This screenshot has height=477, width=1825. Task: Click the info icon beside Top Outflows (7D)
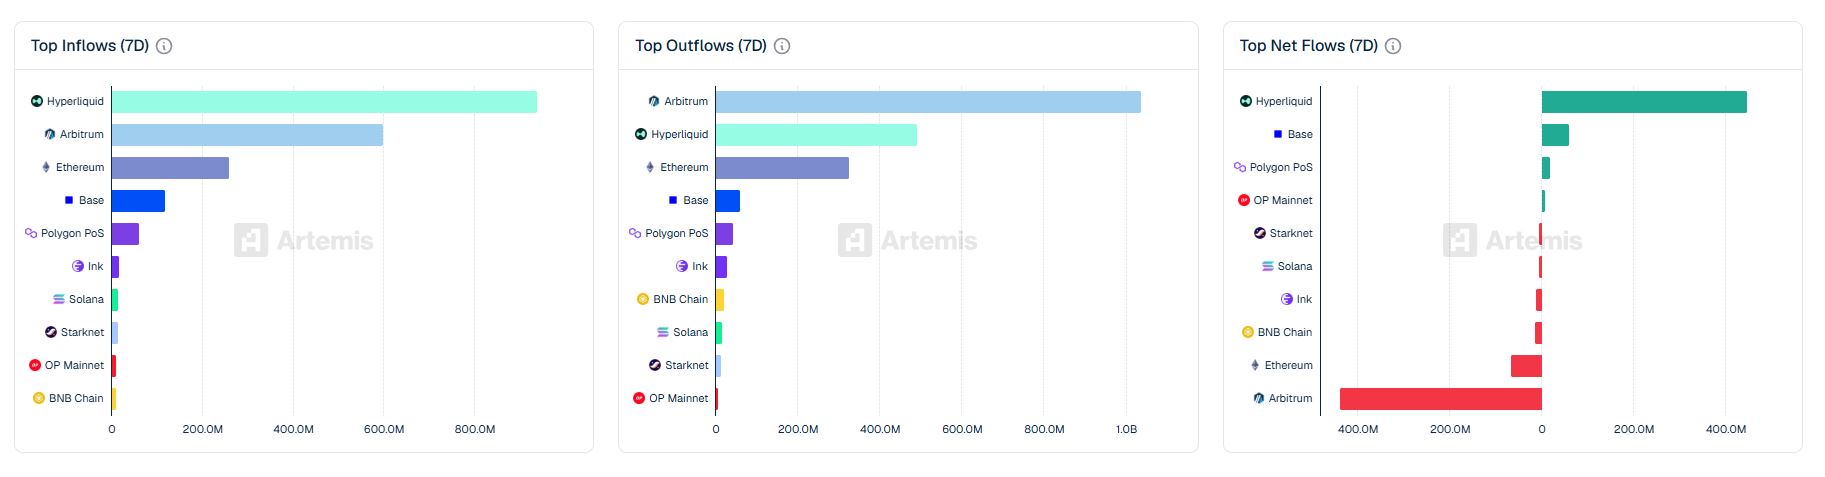tap(782, 46)
